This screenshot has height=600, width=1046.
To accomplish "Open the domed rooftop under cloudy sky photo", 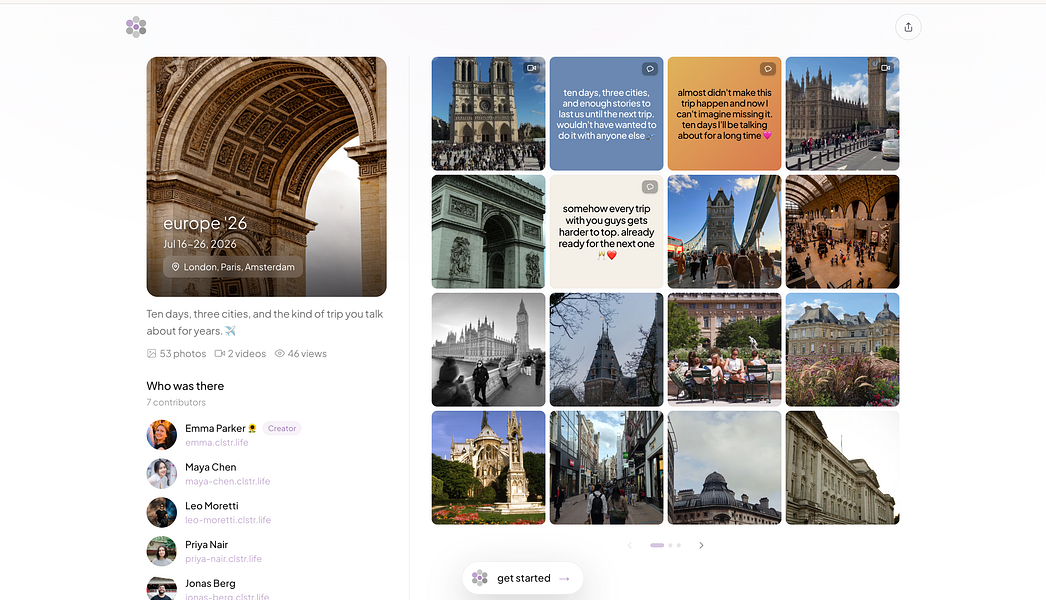I will coord(724,468).
